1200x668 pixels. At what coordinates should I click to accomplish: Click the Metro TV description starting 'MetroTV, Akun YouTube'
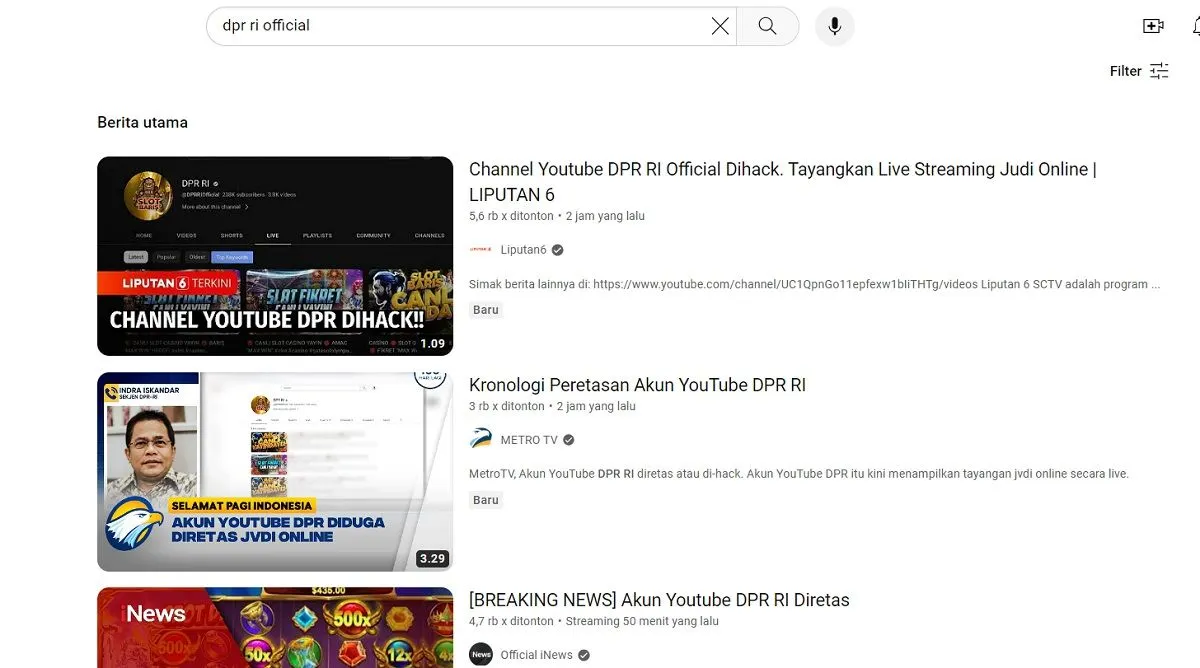point(799,474)
